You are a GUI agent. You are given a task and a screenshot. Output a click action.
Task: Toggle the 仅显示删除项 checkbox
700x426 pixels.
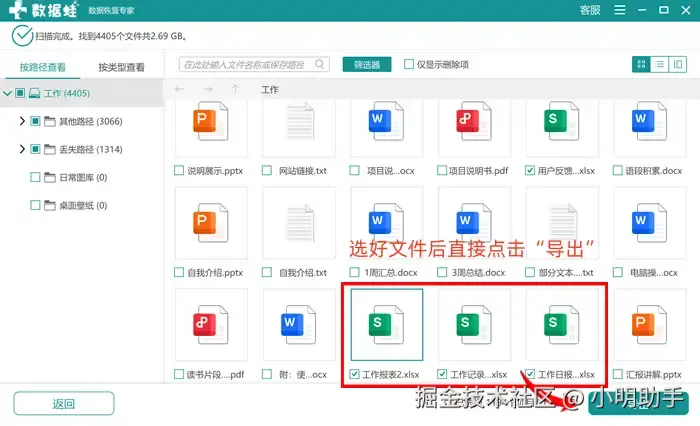click(408, 64)
